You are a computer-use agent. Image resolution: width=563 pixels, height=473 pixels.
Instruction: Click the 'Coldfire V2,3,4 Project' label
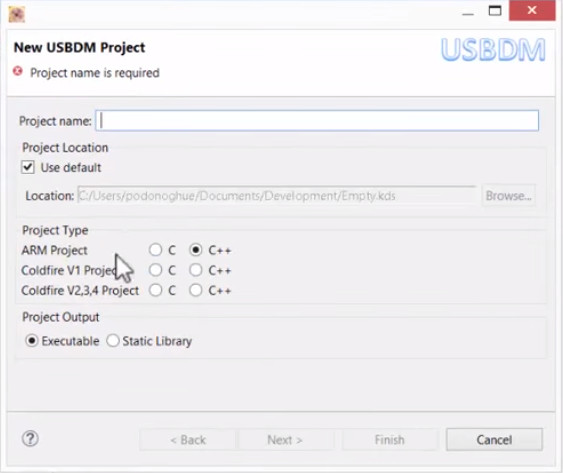pyautogui.click(x=80, y=290)
